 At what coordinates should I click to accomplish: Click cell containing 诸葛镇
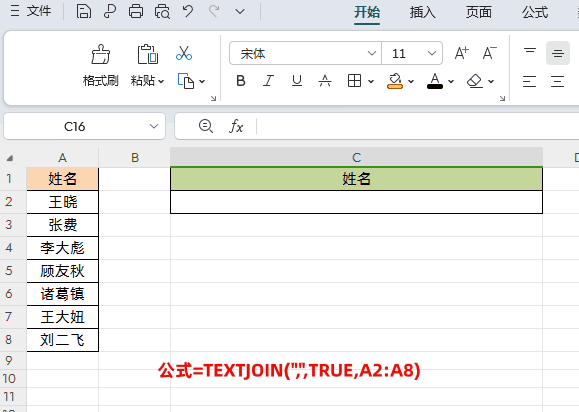coord(62,294)
